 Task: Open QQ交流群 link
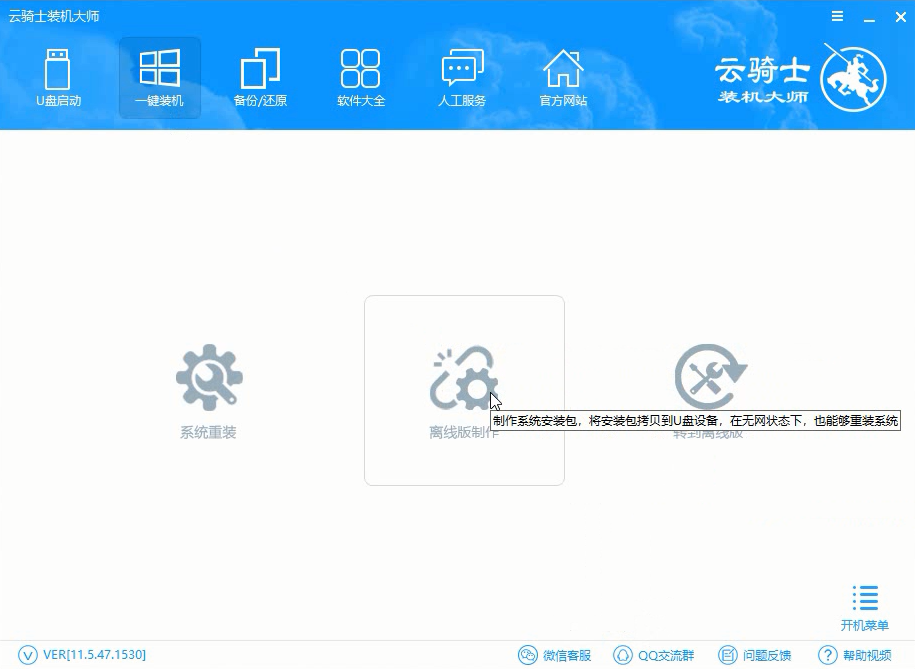point(654,655)
